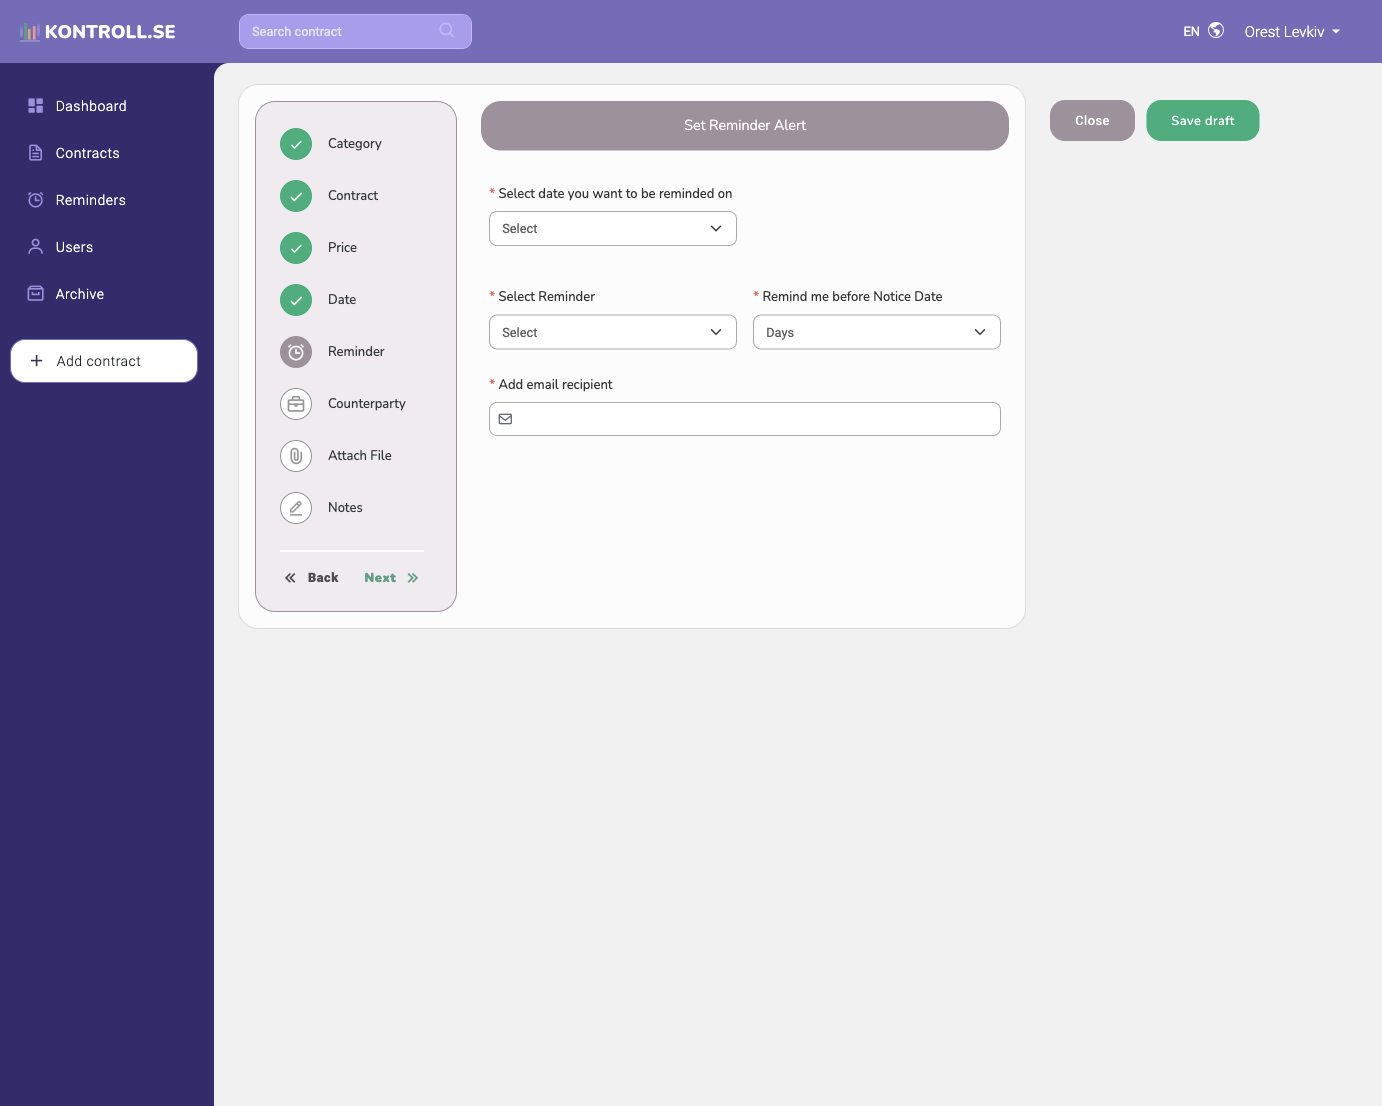Click the Set Reminder Alert header bar
Image resolution: width=1382 pixels, height=1106 pixels.
click(745, 126)
